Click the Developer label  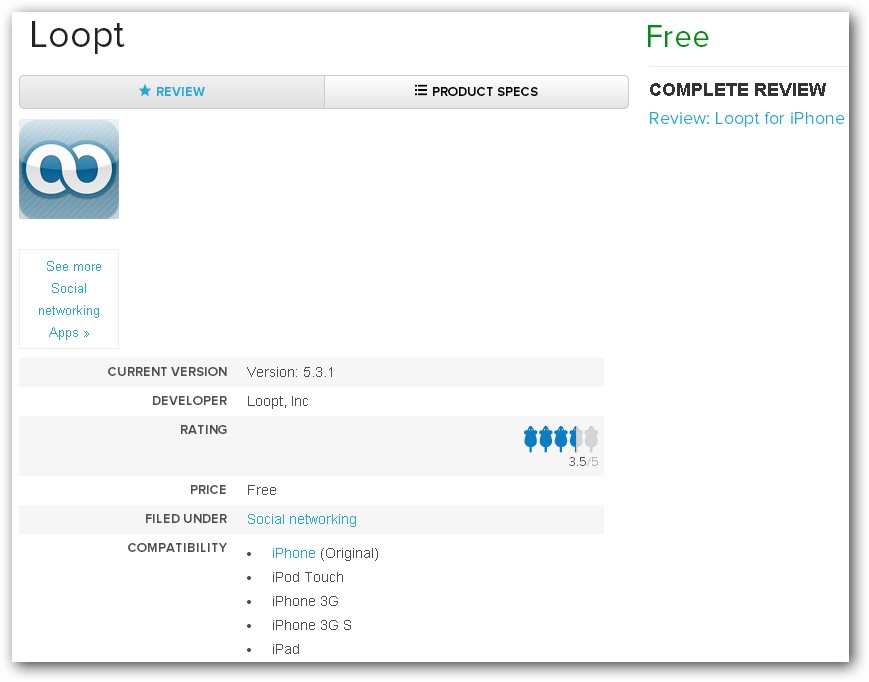(x=190, y=401)
